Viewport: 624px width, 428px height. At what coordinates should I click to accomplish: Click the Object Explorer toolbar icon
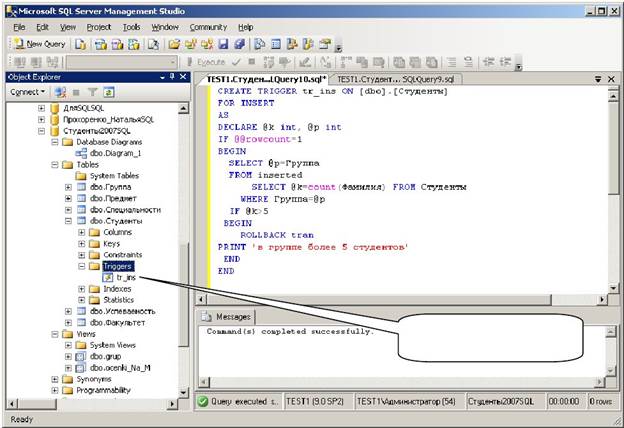pyautogui.click(x=292, y=44)
